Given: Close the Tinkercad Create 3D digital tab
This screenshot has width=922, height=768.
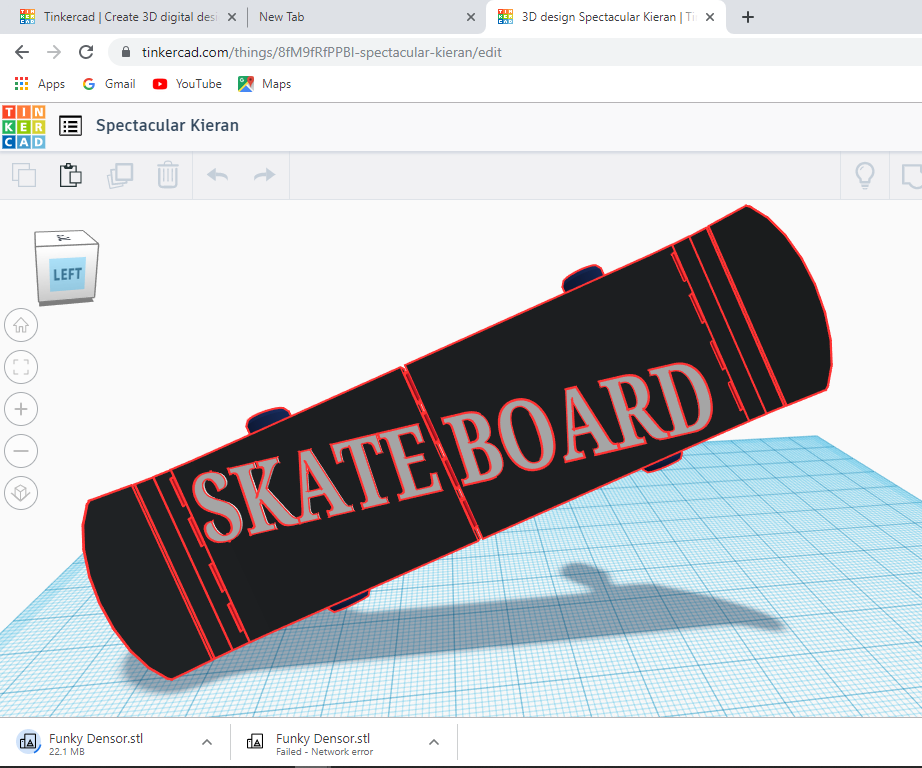Looking at the screenshot, I should click(x=232, y=17).
